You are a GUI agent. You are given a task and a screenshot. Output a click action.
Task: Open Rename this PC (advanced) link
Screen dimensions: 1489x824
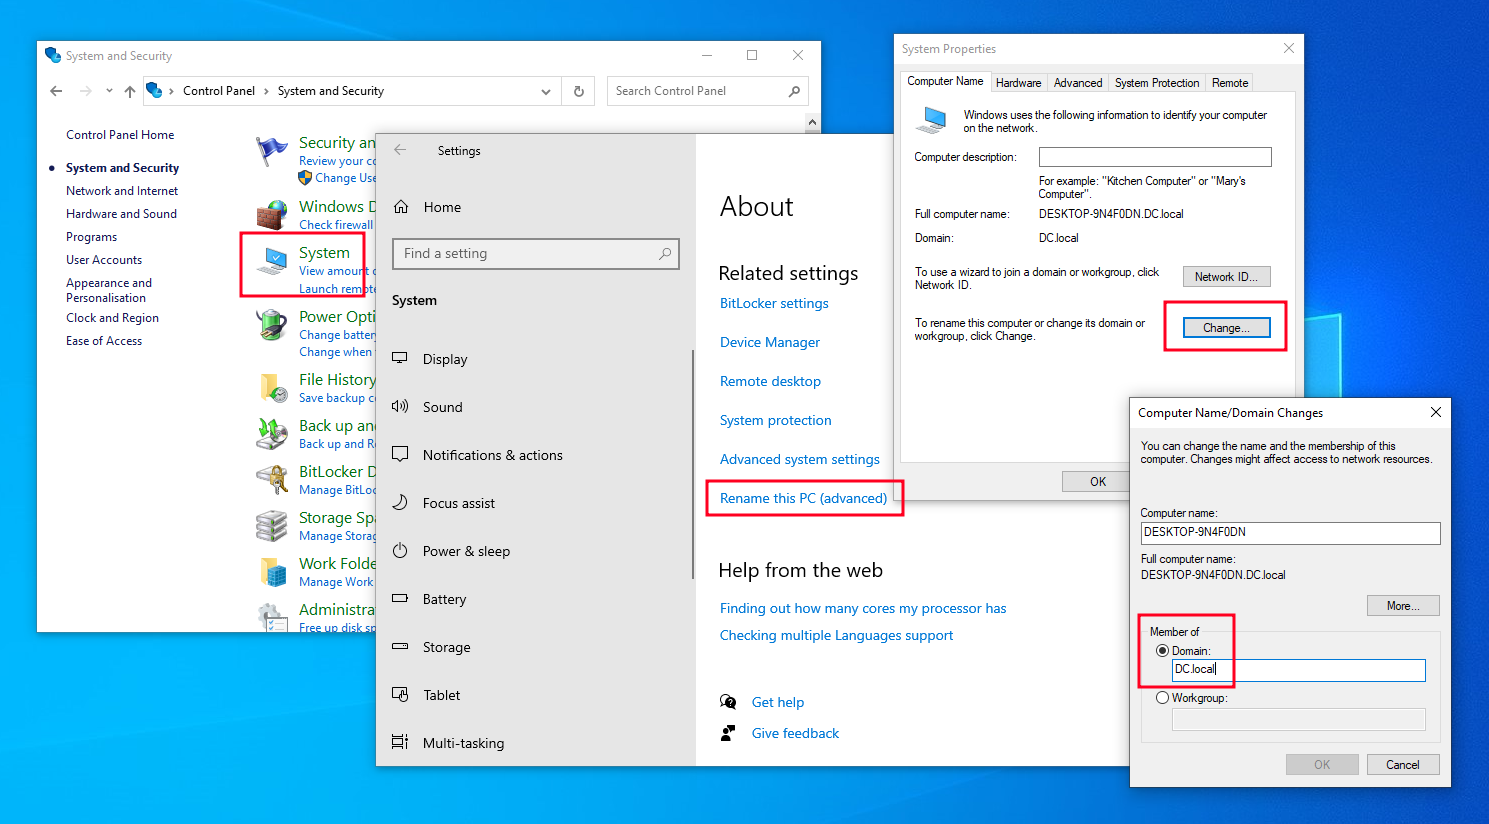tap(803, 497)
